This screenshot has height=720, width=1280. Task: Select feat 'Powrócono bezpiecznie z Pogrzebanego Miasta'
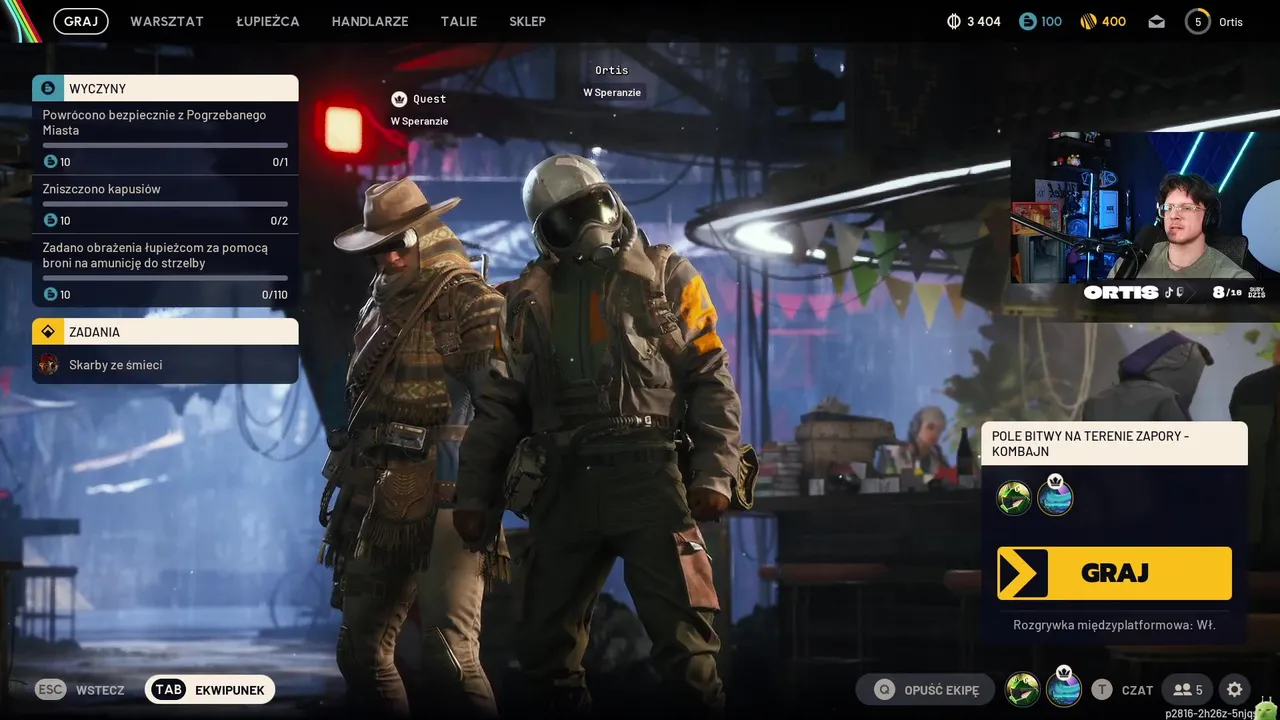[165, 138]
